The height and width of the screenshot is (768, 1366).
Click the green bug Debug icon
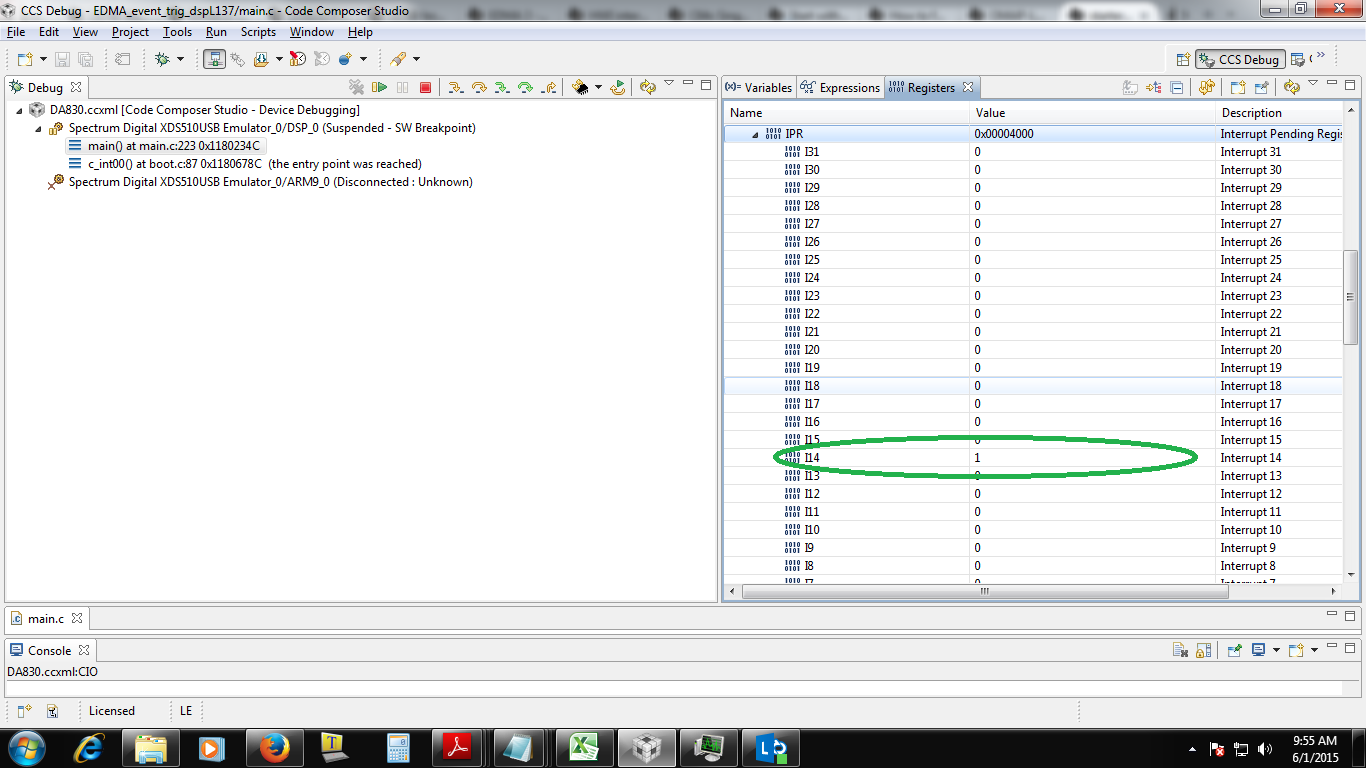coord(163,59)
